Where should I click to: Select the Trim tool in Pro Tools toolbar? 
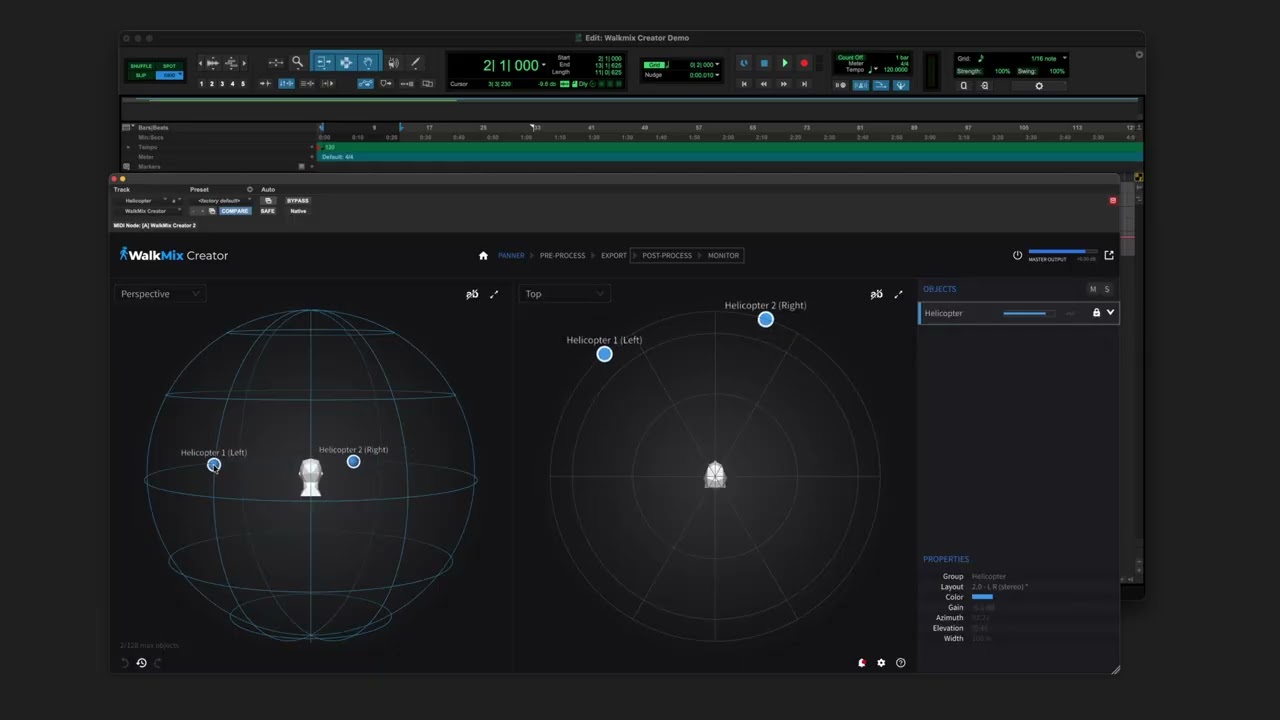[322, 62]
